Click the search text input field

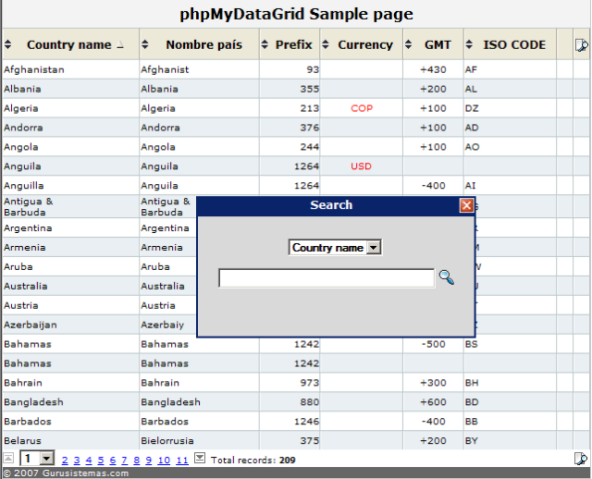click(x=327, y=278)
